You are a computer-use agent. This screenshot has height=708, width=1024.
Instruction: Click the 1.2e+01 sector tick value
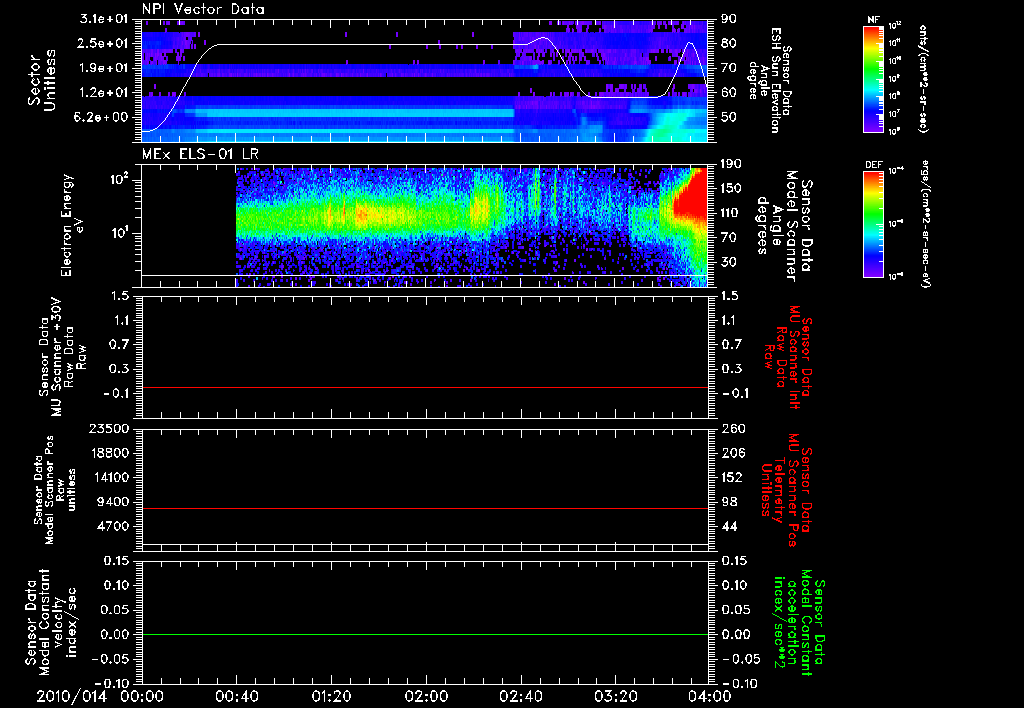[x=104, y=93]
